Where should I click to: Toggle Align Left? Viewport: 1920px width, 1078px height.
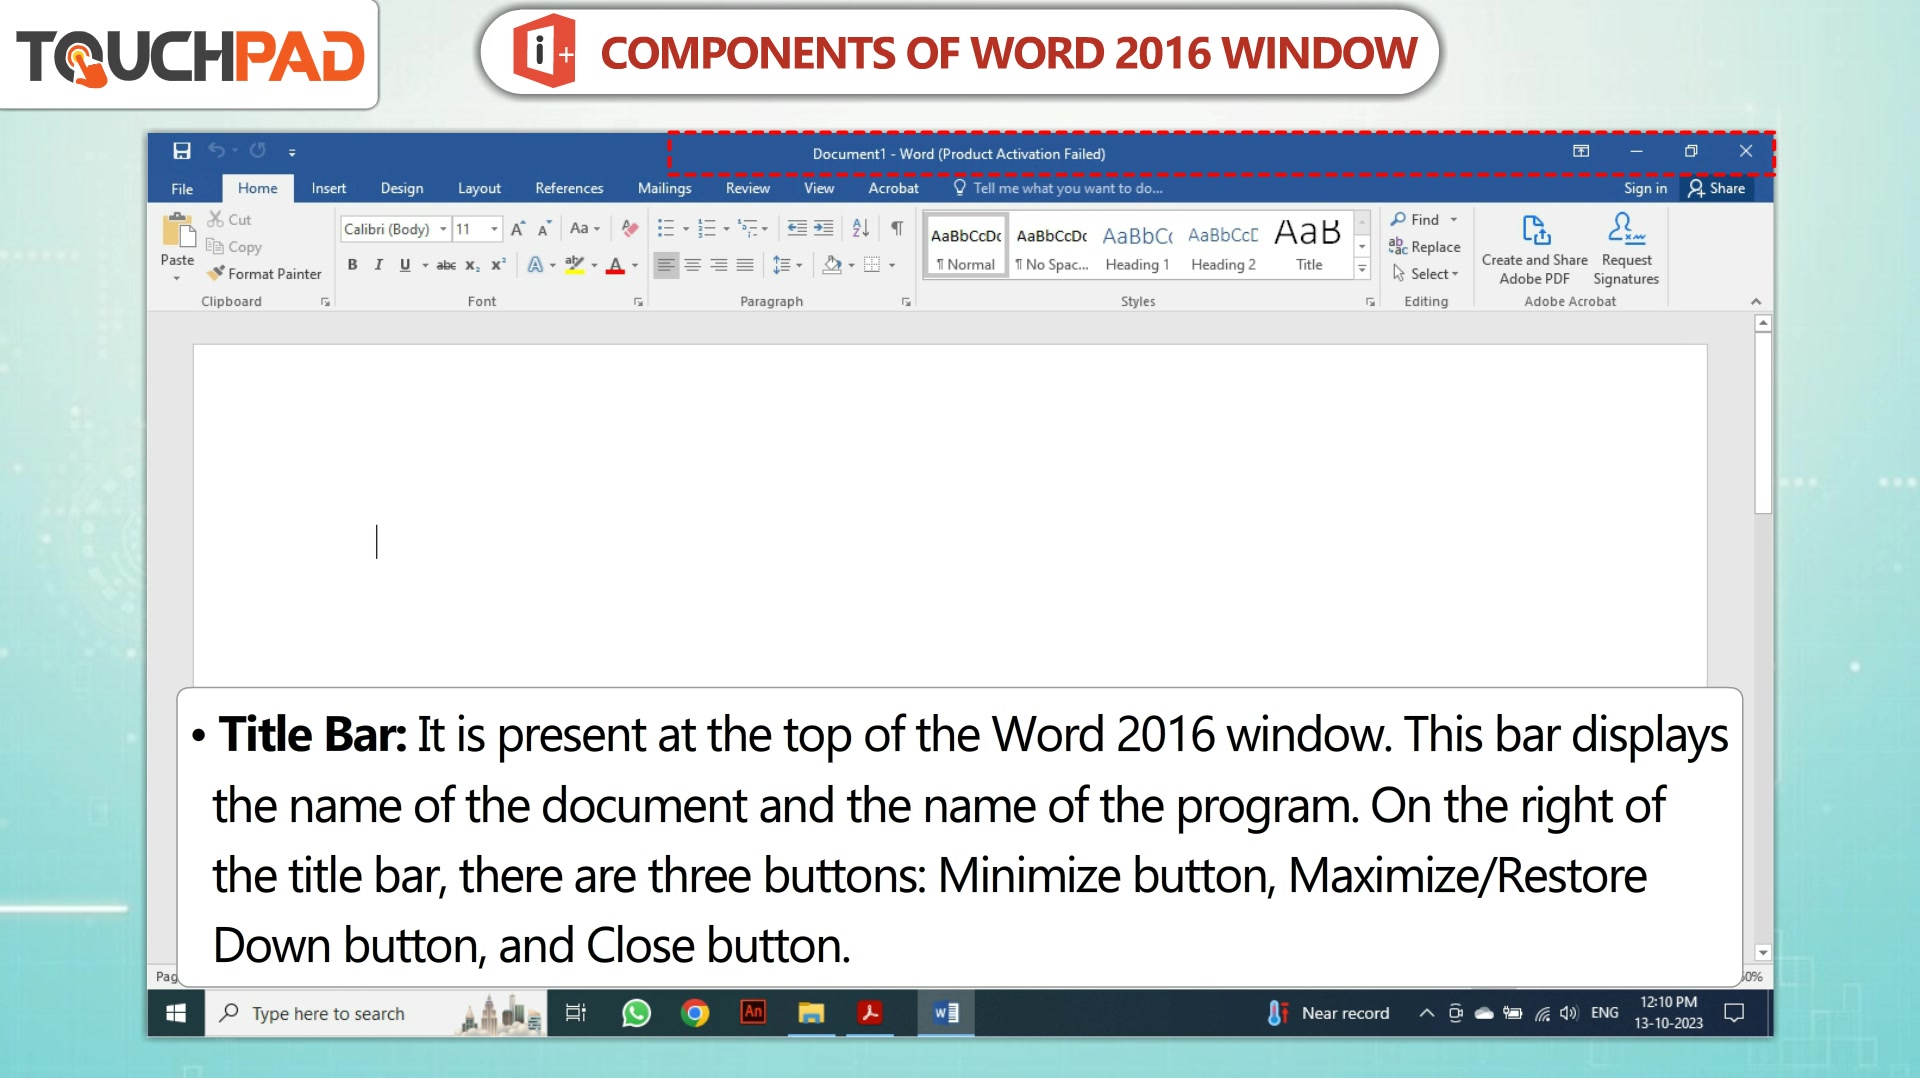[666, 265]
